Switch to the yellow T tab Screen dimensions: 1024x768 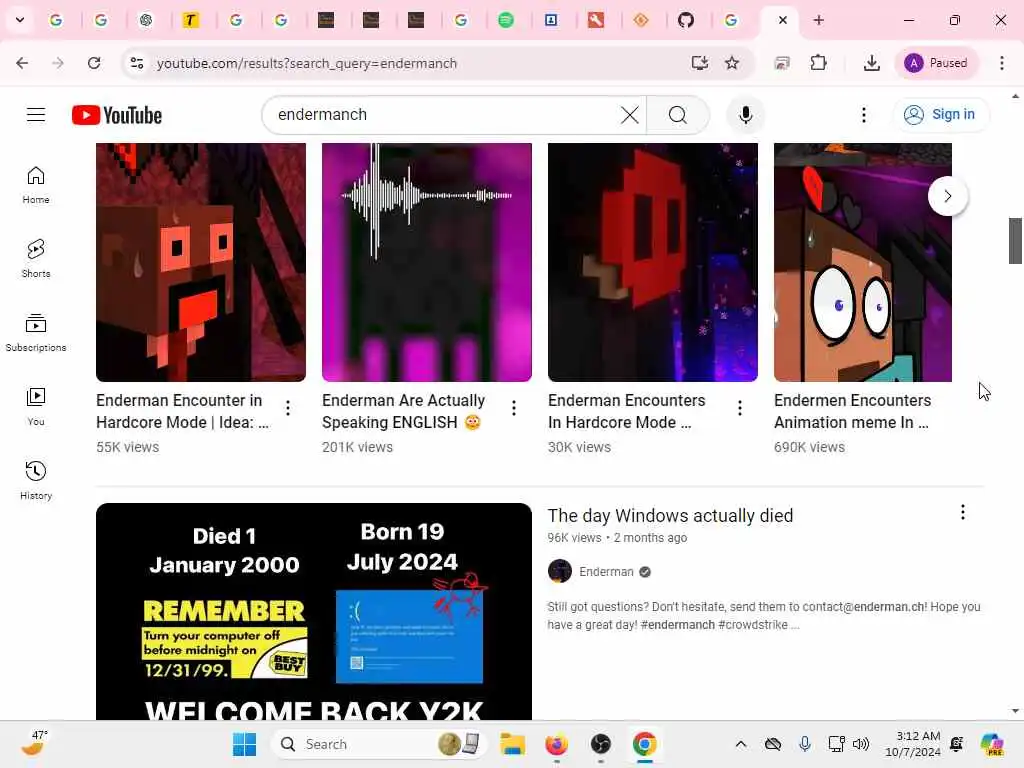pyautogui.click(x=190, y=20)
